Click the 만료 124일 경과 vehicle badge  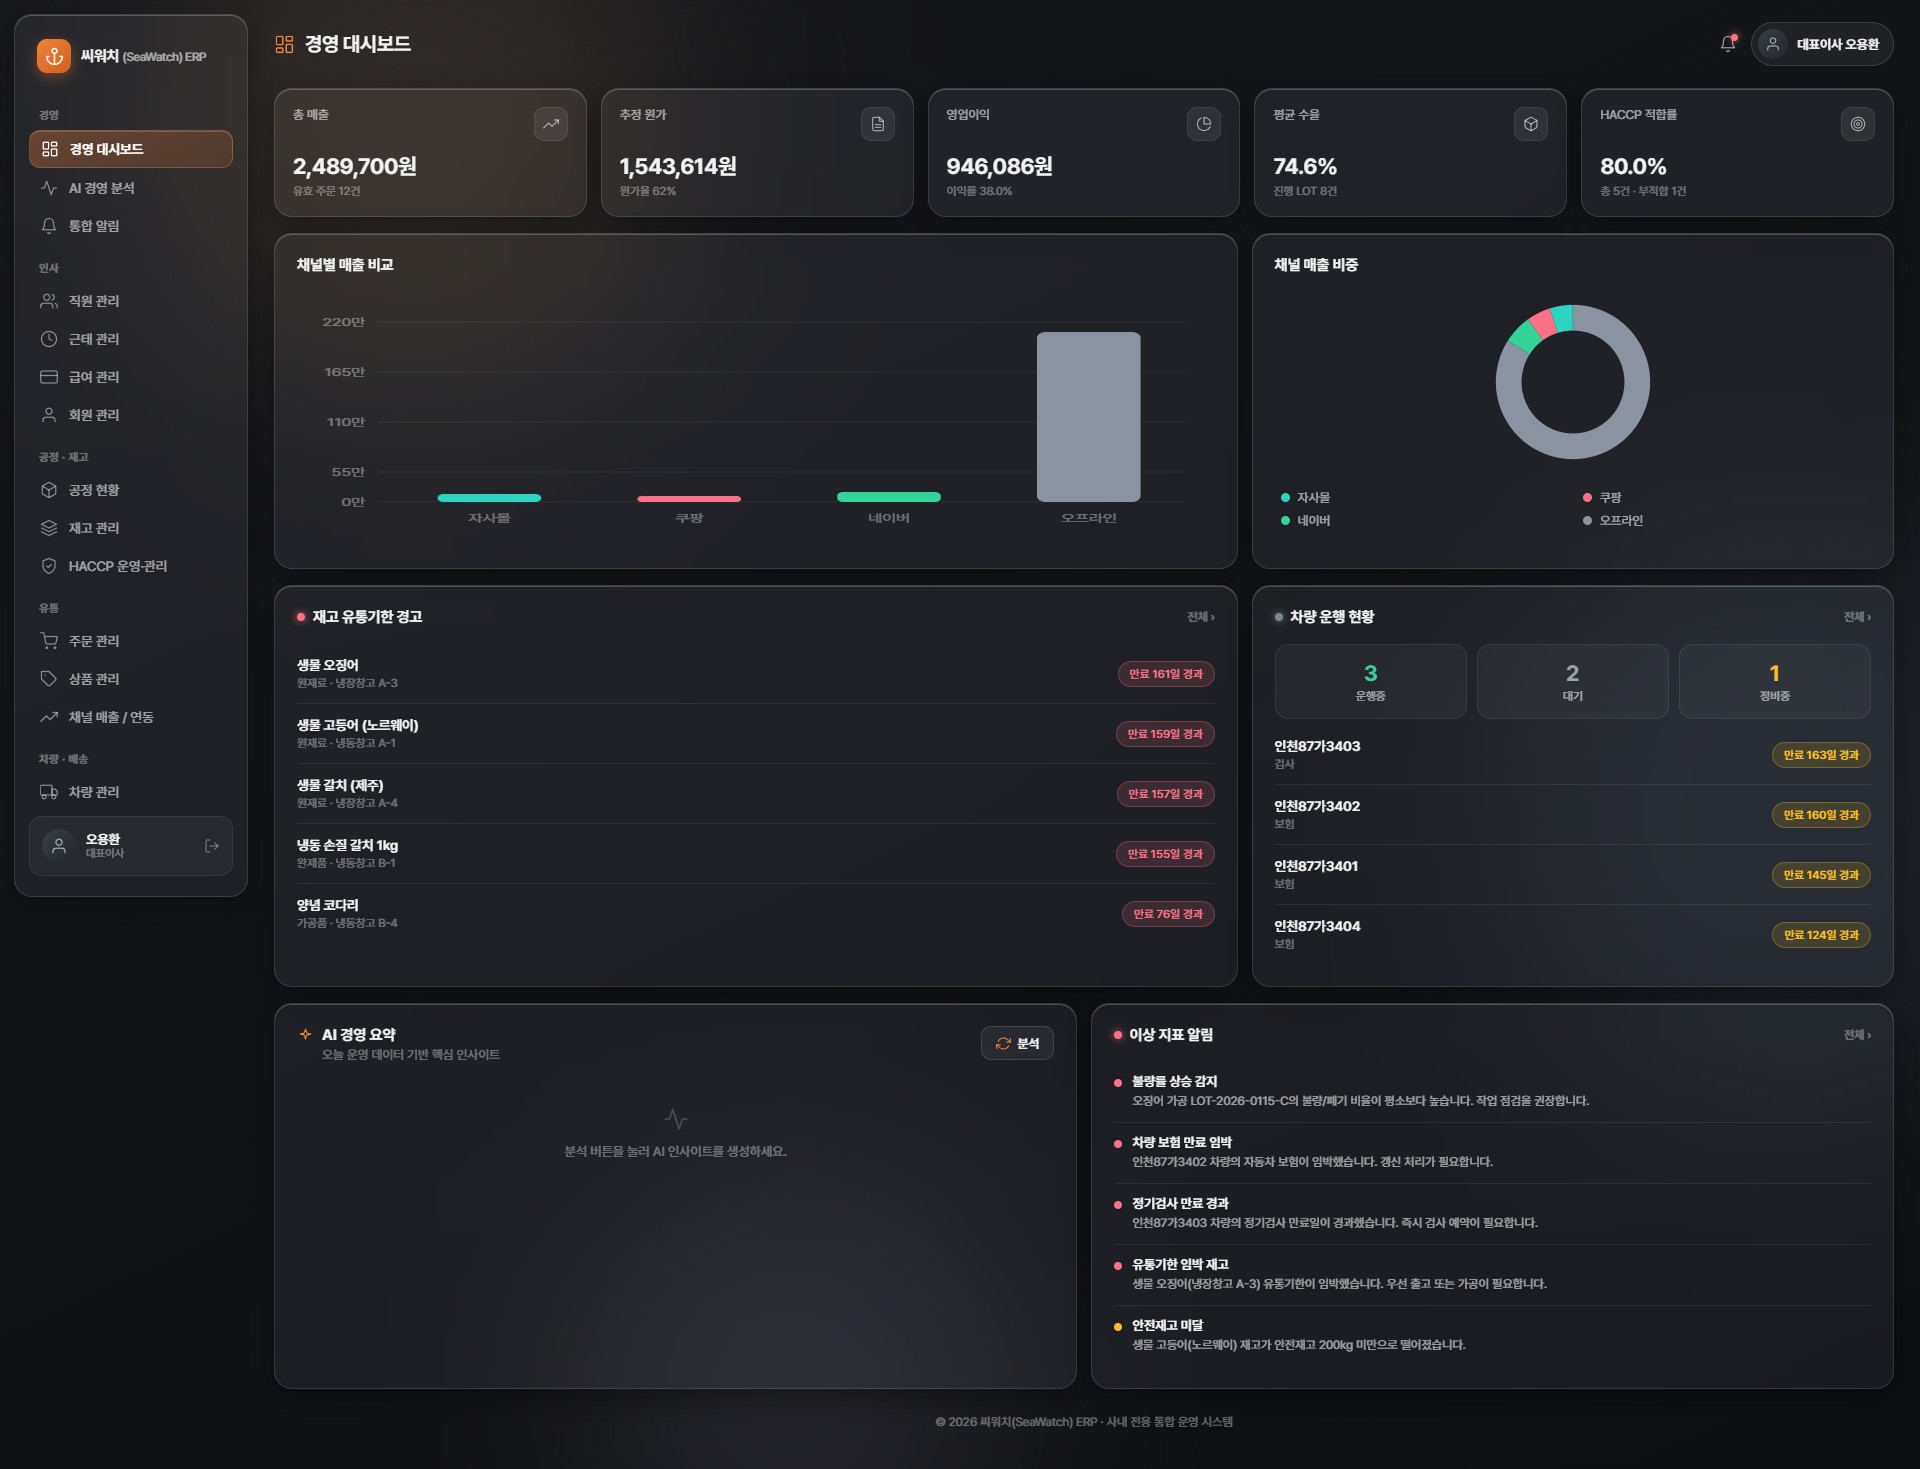(1821, 935)
